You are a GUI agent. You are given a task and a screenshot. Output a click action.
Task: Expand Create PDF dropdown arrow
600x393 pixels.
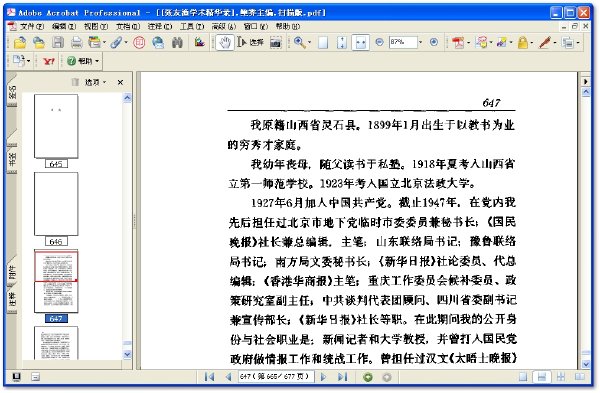[468, 42]
